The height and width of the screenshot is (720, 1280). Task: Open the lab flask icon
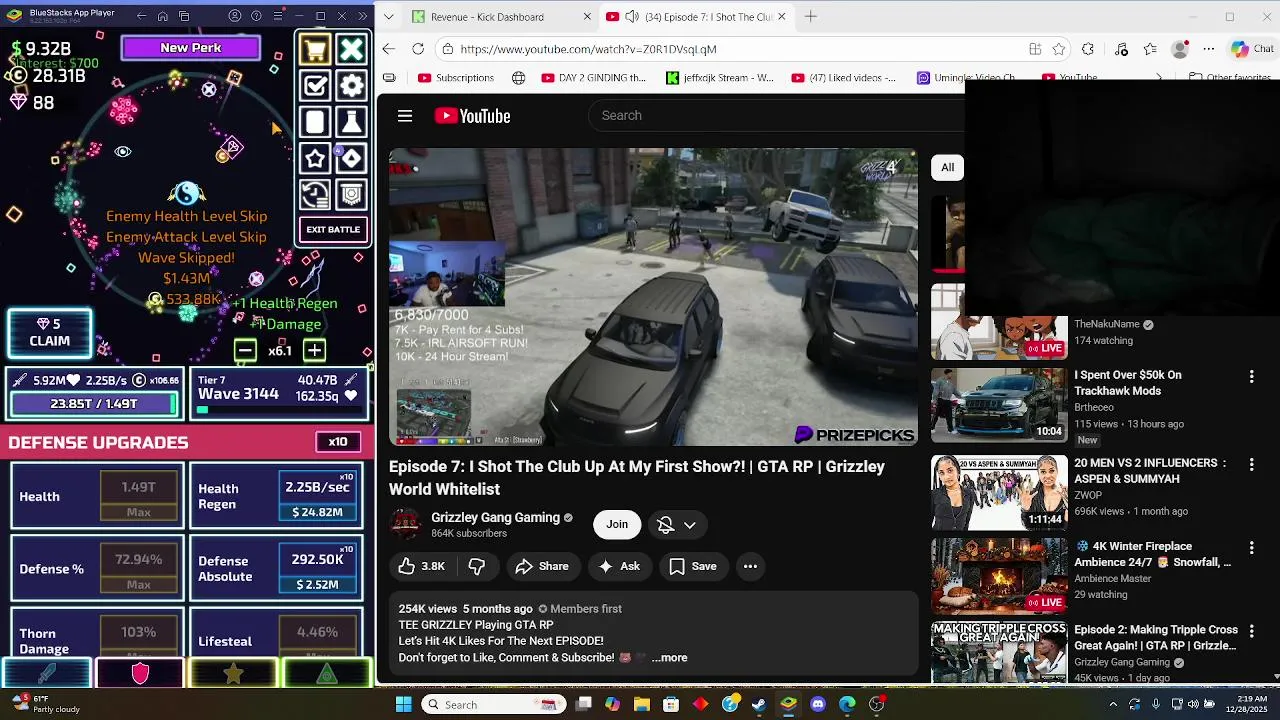(351, 122)
